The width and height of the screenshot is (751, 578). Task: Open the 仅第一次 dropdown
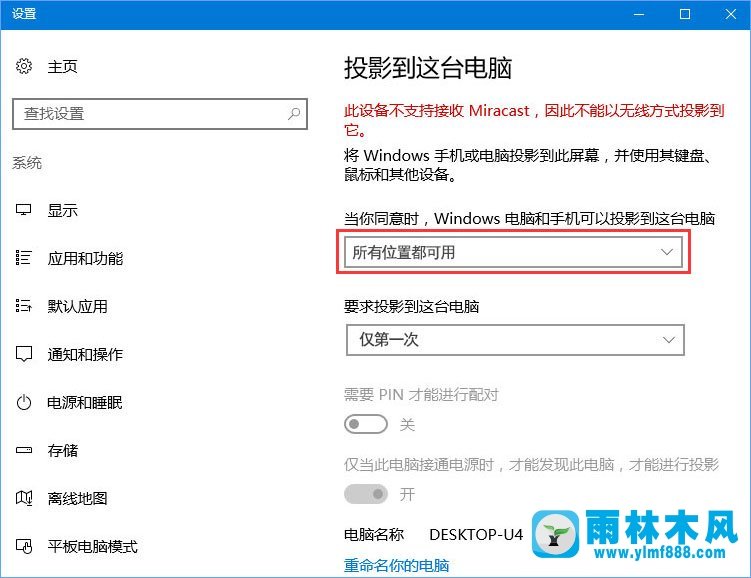tap(515, 340)
